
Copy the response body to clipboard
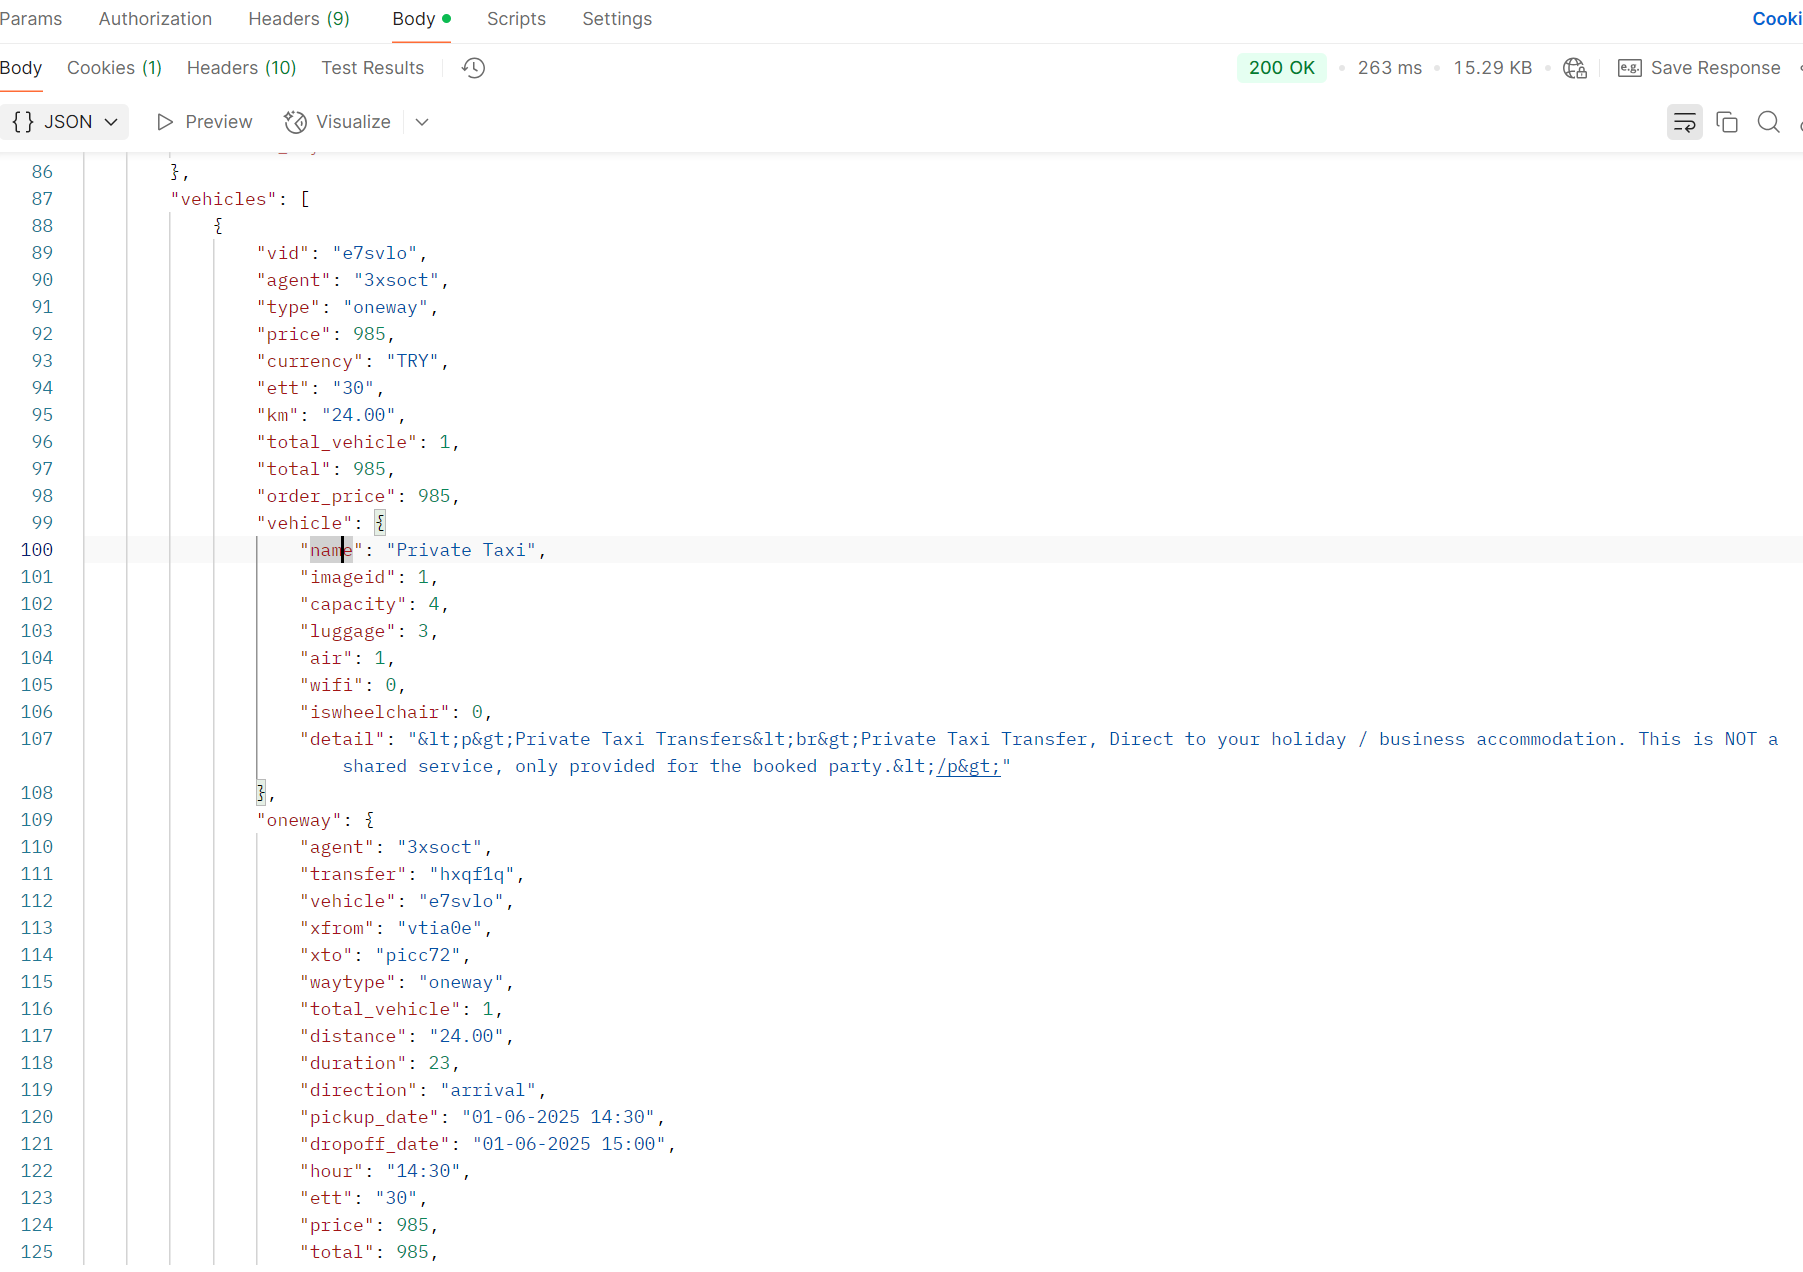[x=1726, y=122]
